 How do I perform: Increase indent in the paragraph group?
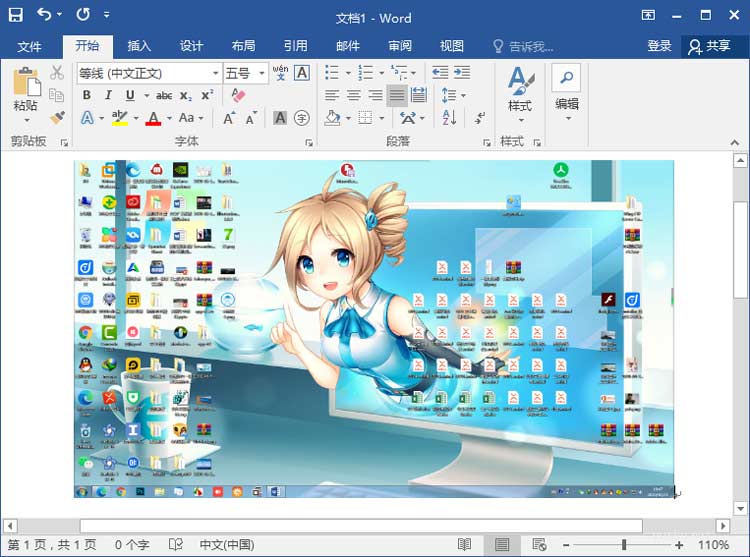[461, 73]
